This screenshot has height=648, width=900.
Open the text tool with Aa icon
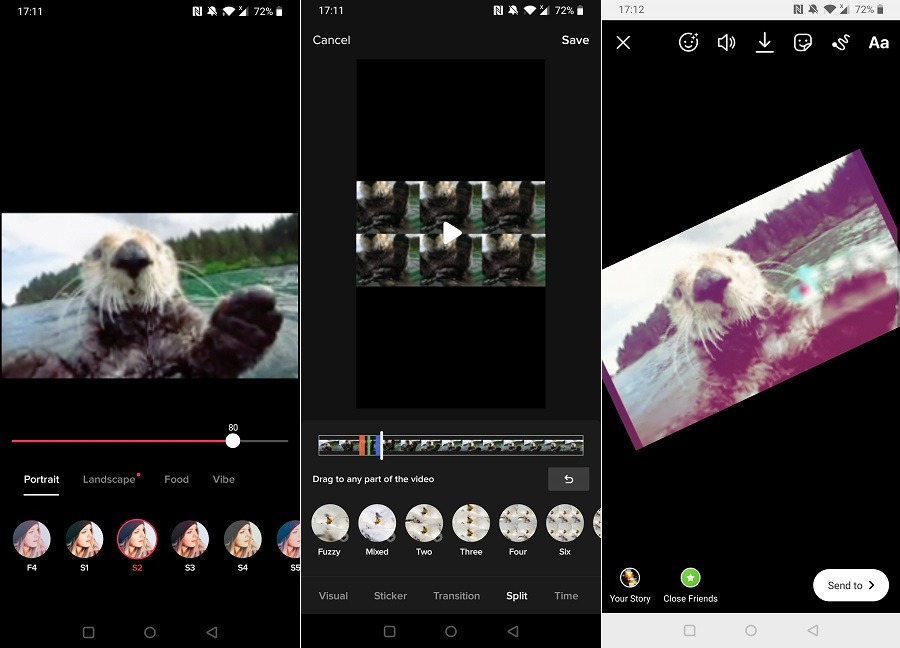pos(878,43)
